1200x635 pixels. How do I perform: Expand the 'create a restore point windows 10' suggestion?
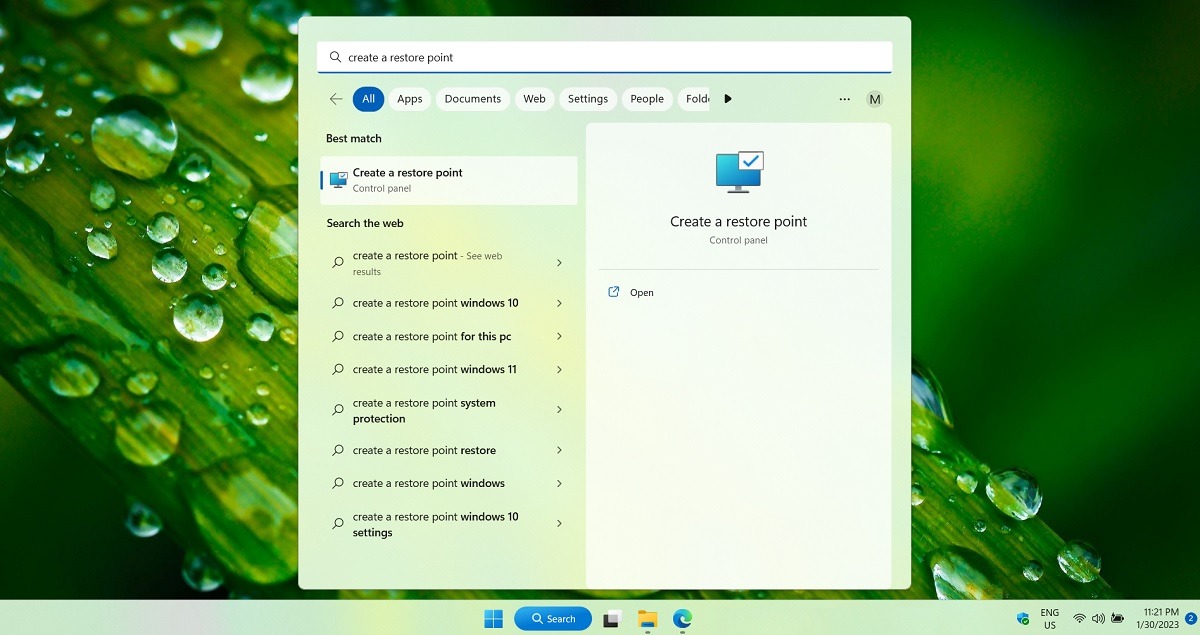tap(560, 303)
